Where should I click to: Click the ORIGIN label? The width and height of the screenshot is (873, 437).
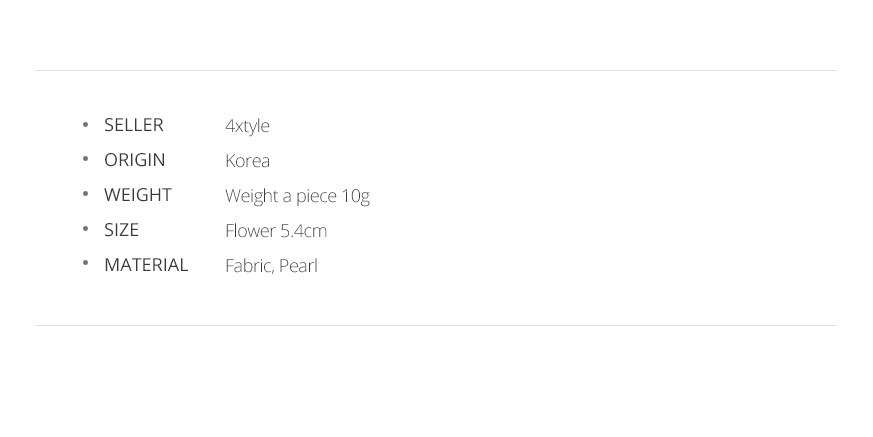coord(135,160)
